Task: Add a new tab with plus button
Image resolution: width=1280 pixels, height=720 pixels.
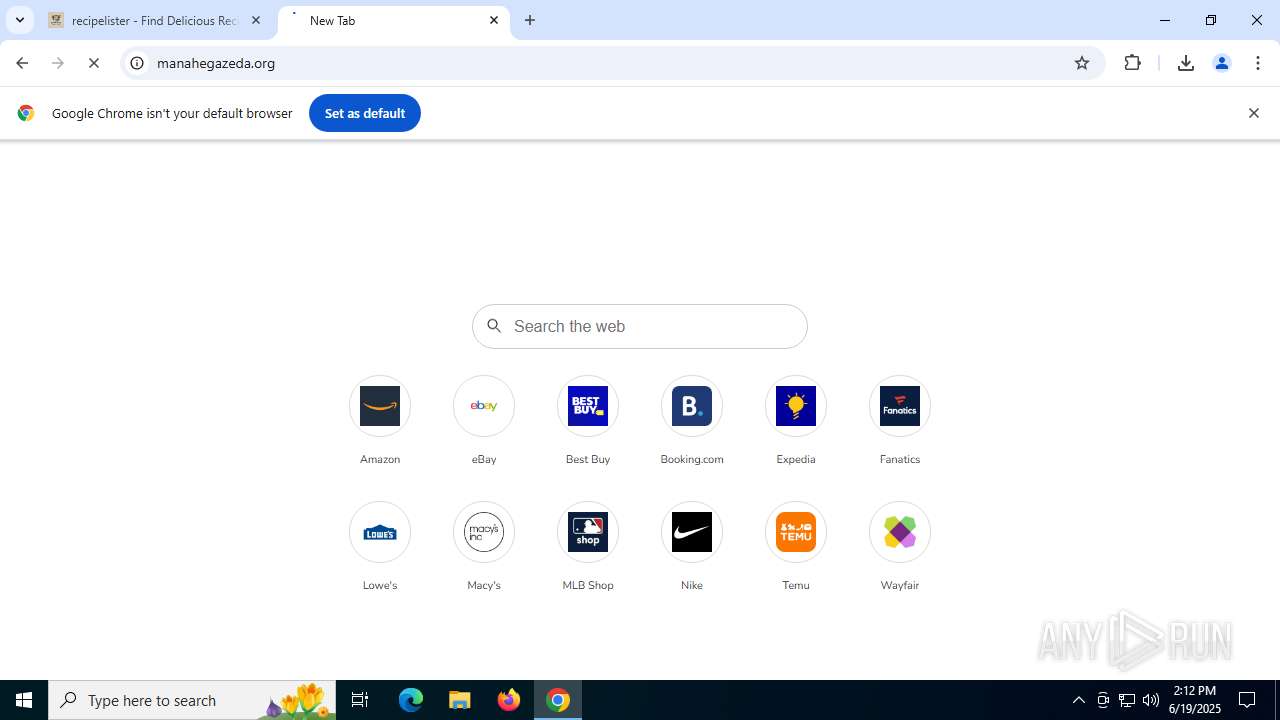Action: [530, 20]
